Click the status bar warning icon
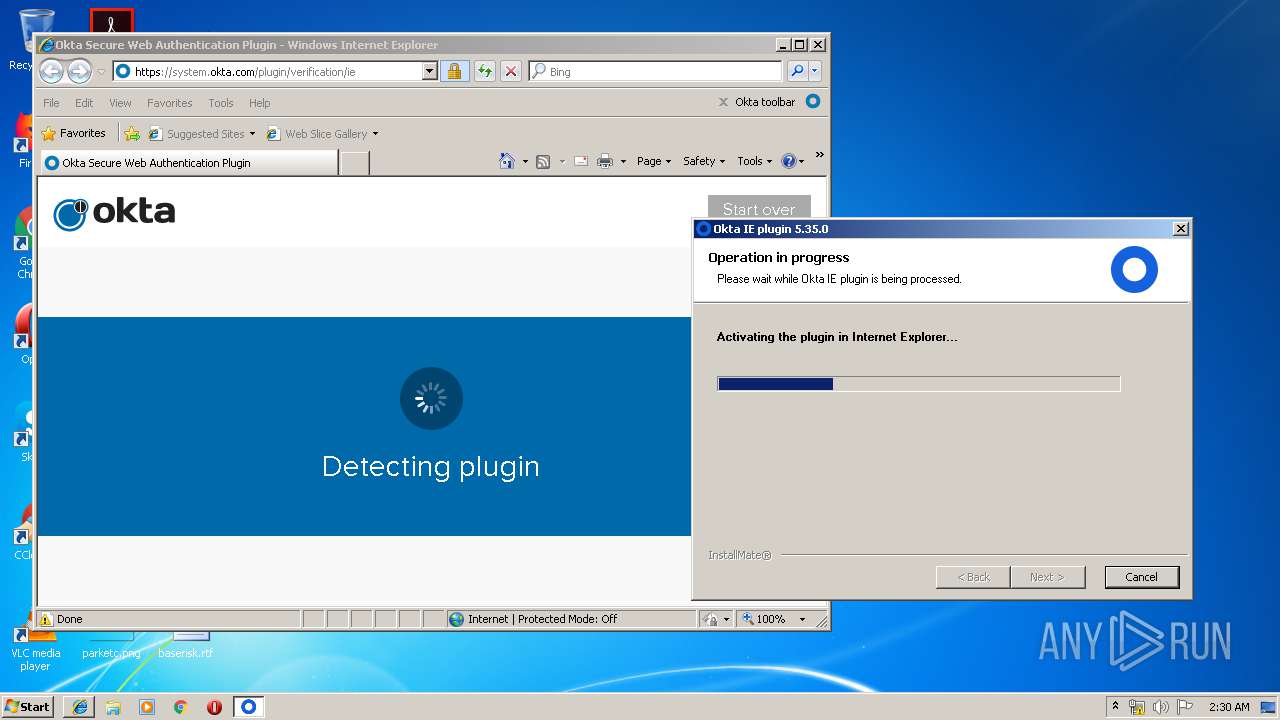Viewport: 1280px width, 720px height. (x=46, y=619)
